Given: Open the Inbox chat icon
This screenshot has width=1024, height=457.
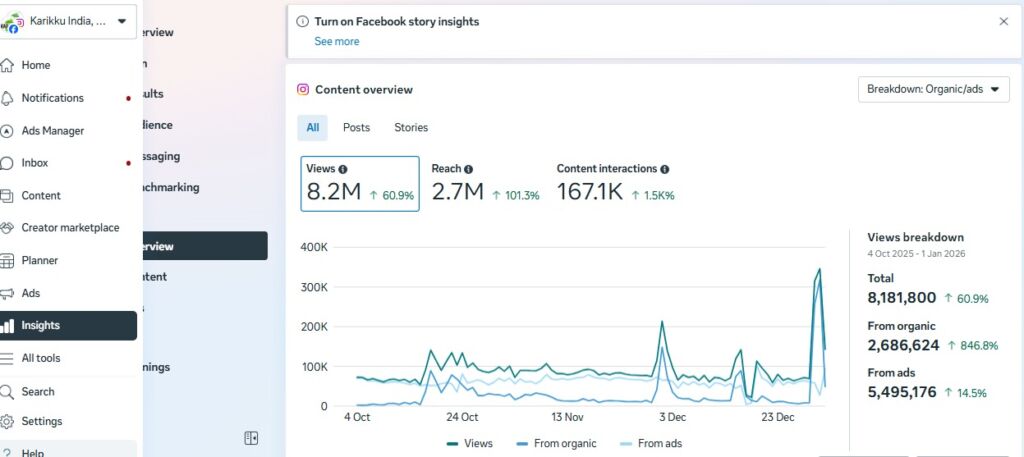Looking at the screenshot, I should 8,163.
